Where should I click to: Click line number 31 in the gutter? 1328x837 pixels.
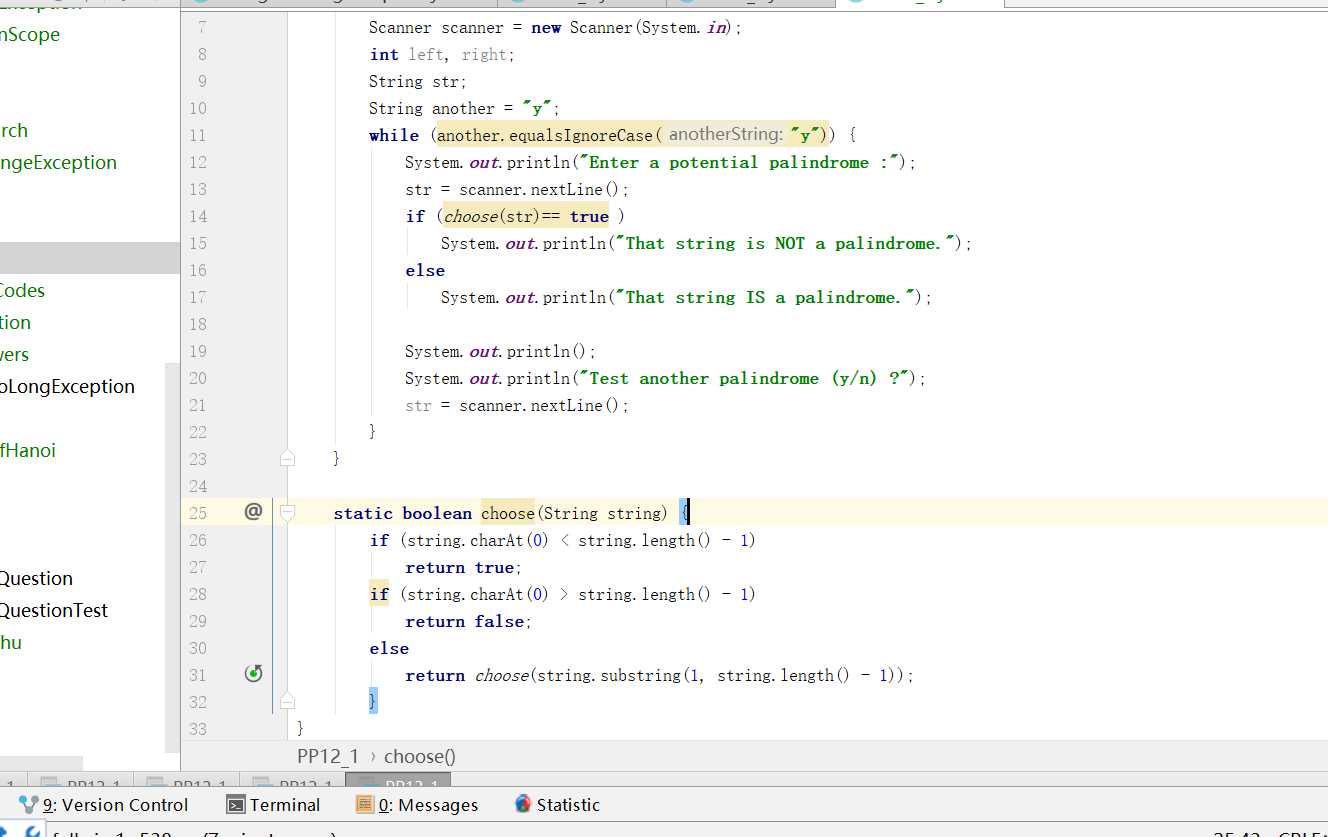click(197, 675)
